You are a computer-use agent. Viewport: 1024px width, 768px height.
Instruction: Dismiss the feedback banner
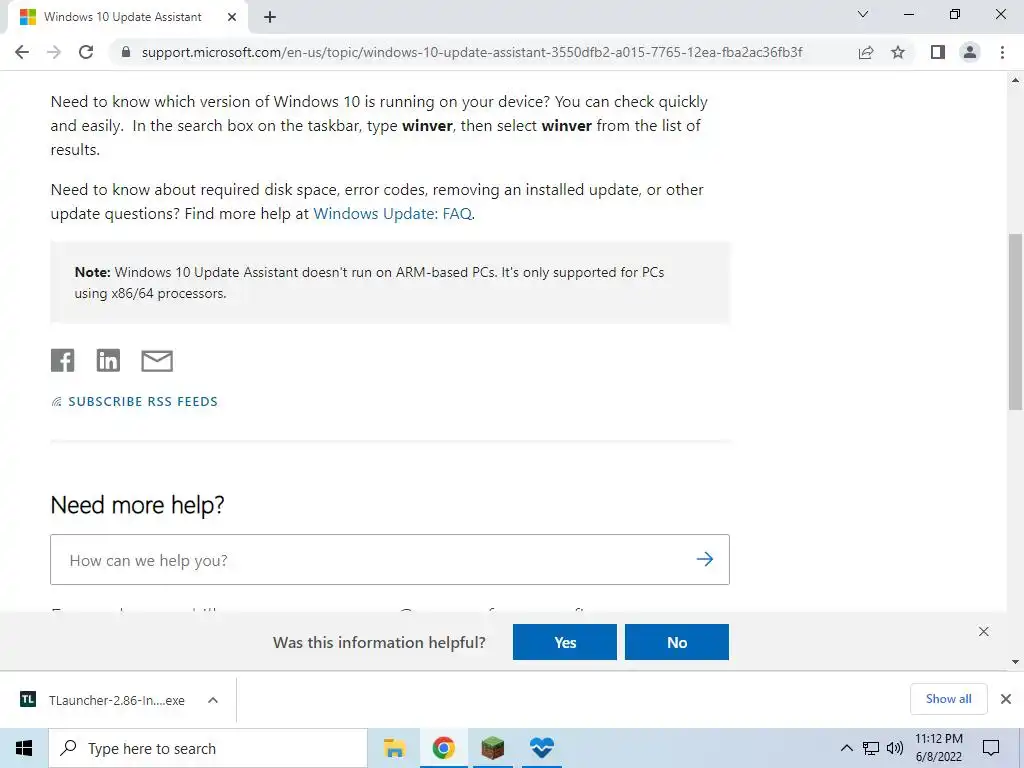coord(984,632)
